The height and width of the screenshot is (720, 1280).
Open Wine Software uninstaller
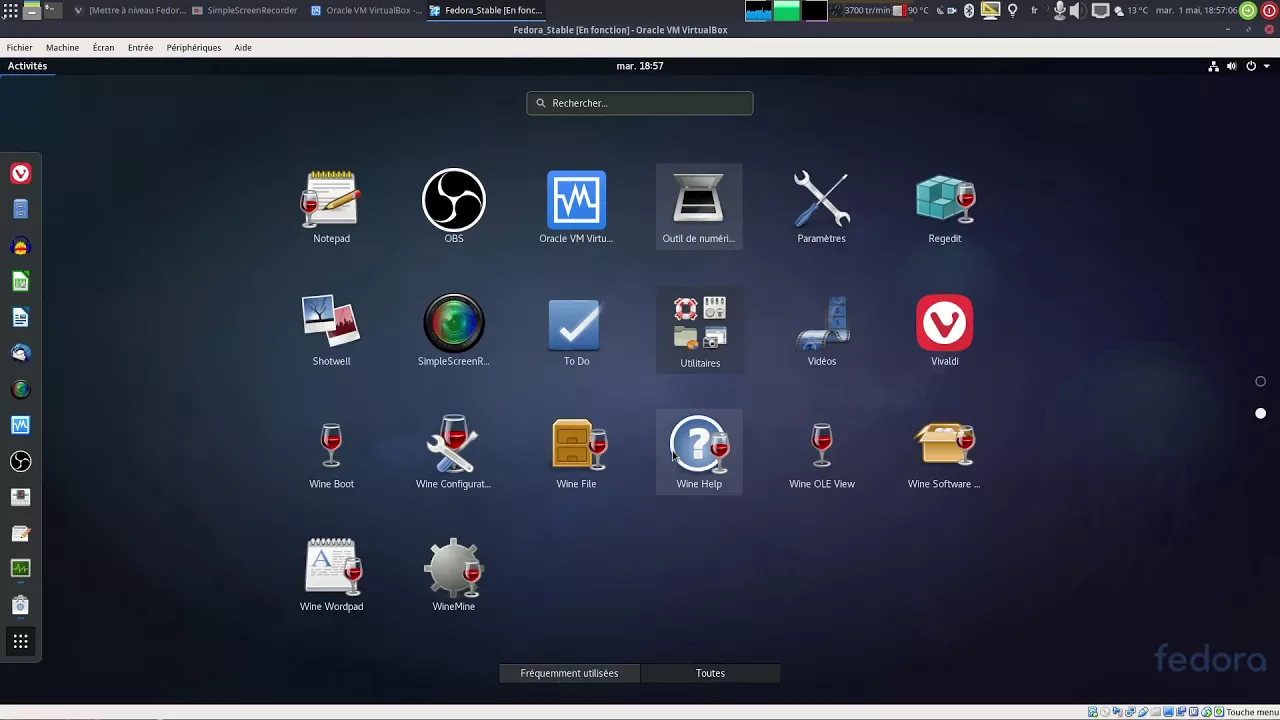[944, 453]
